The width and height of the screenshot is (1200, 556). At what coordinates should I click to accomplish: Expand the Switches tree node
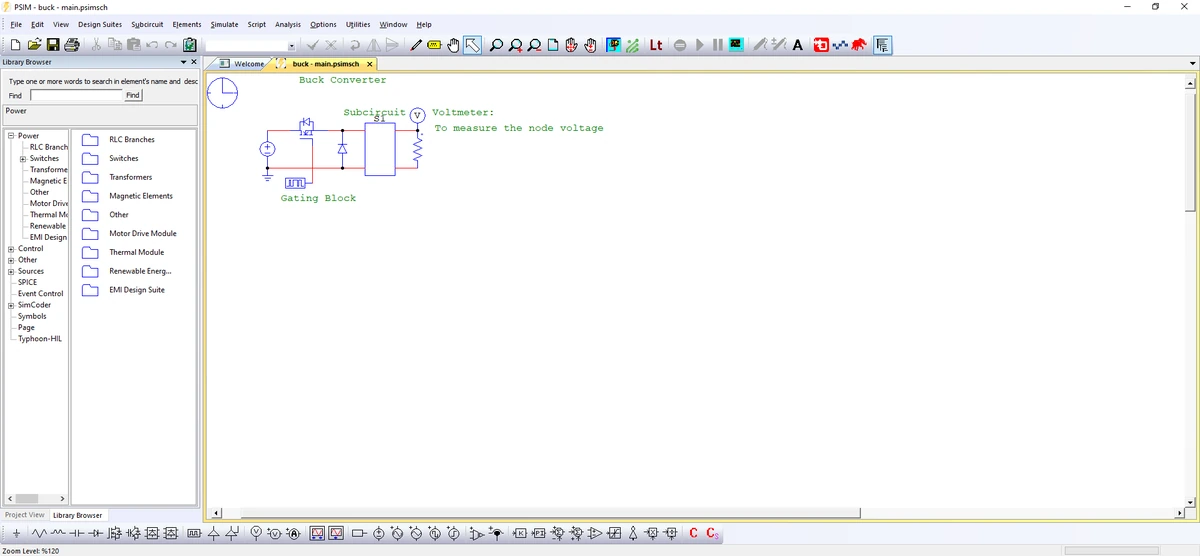22,158
